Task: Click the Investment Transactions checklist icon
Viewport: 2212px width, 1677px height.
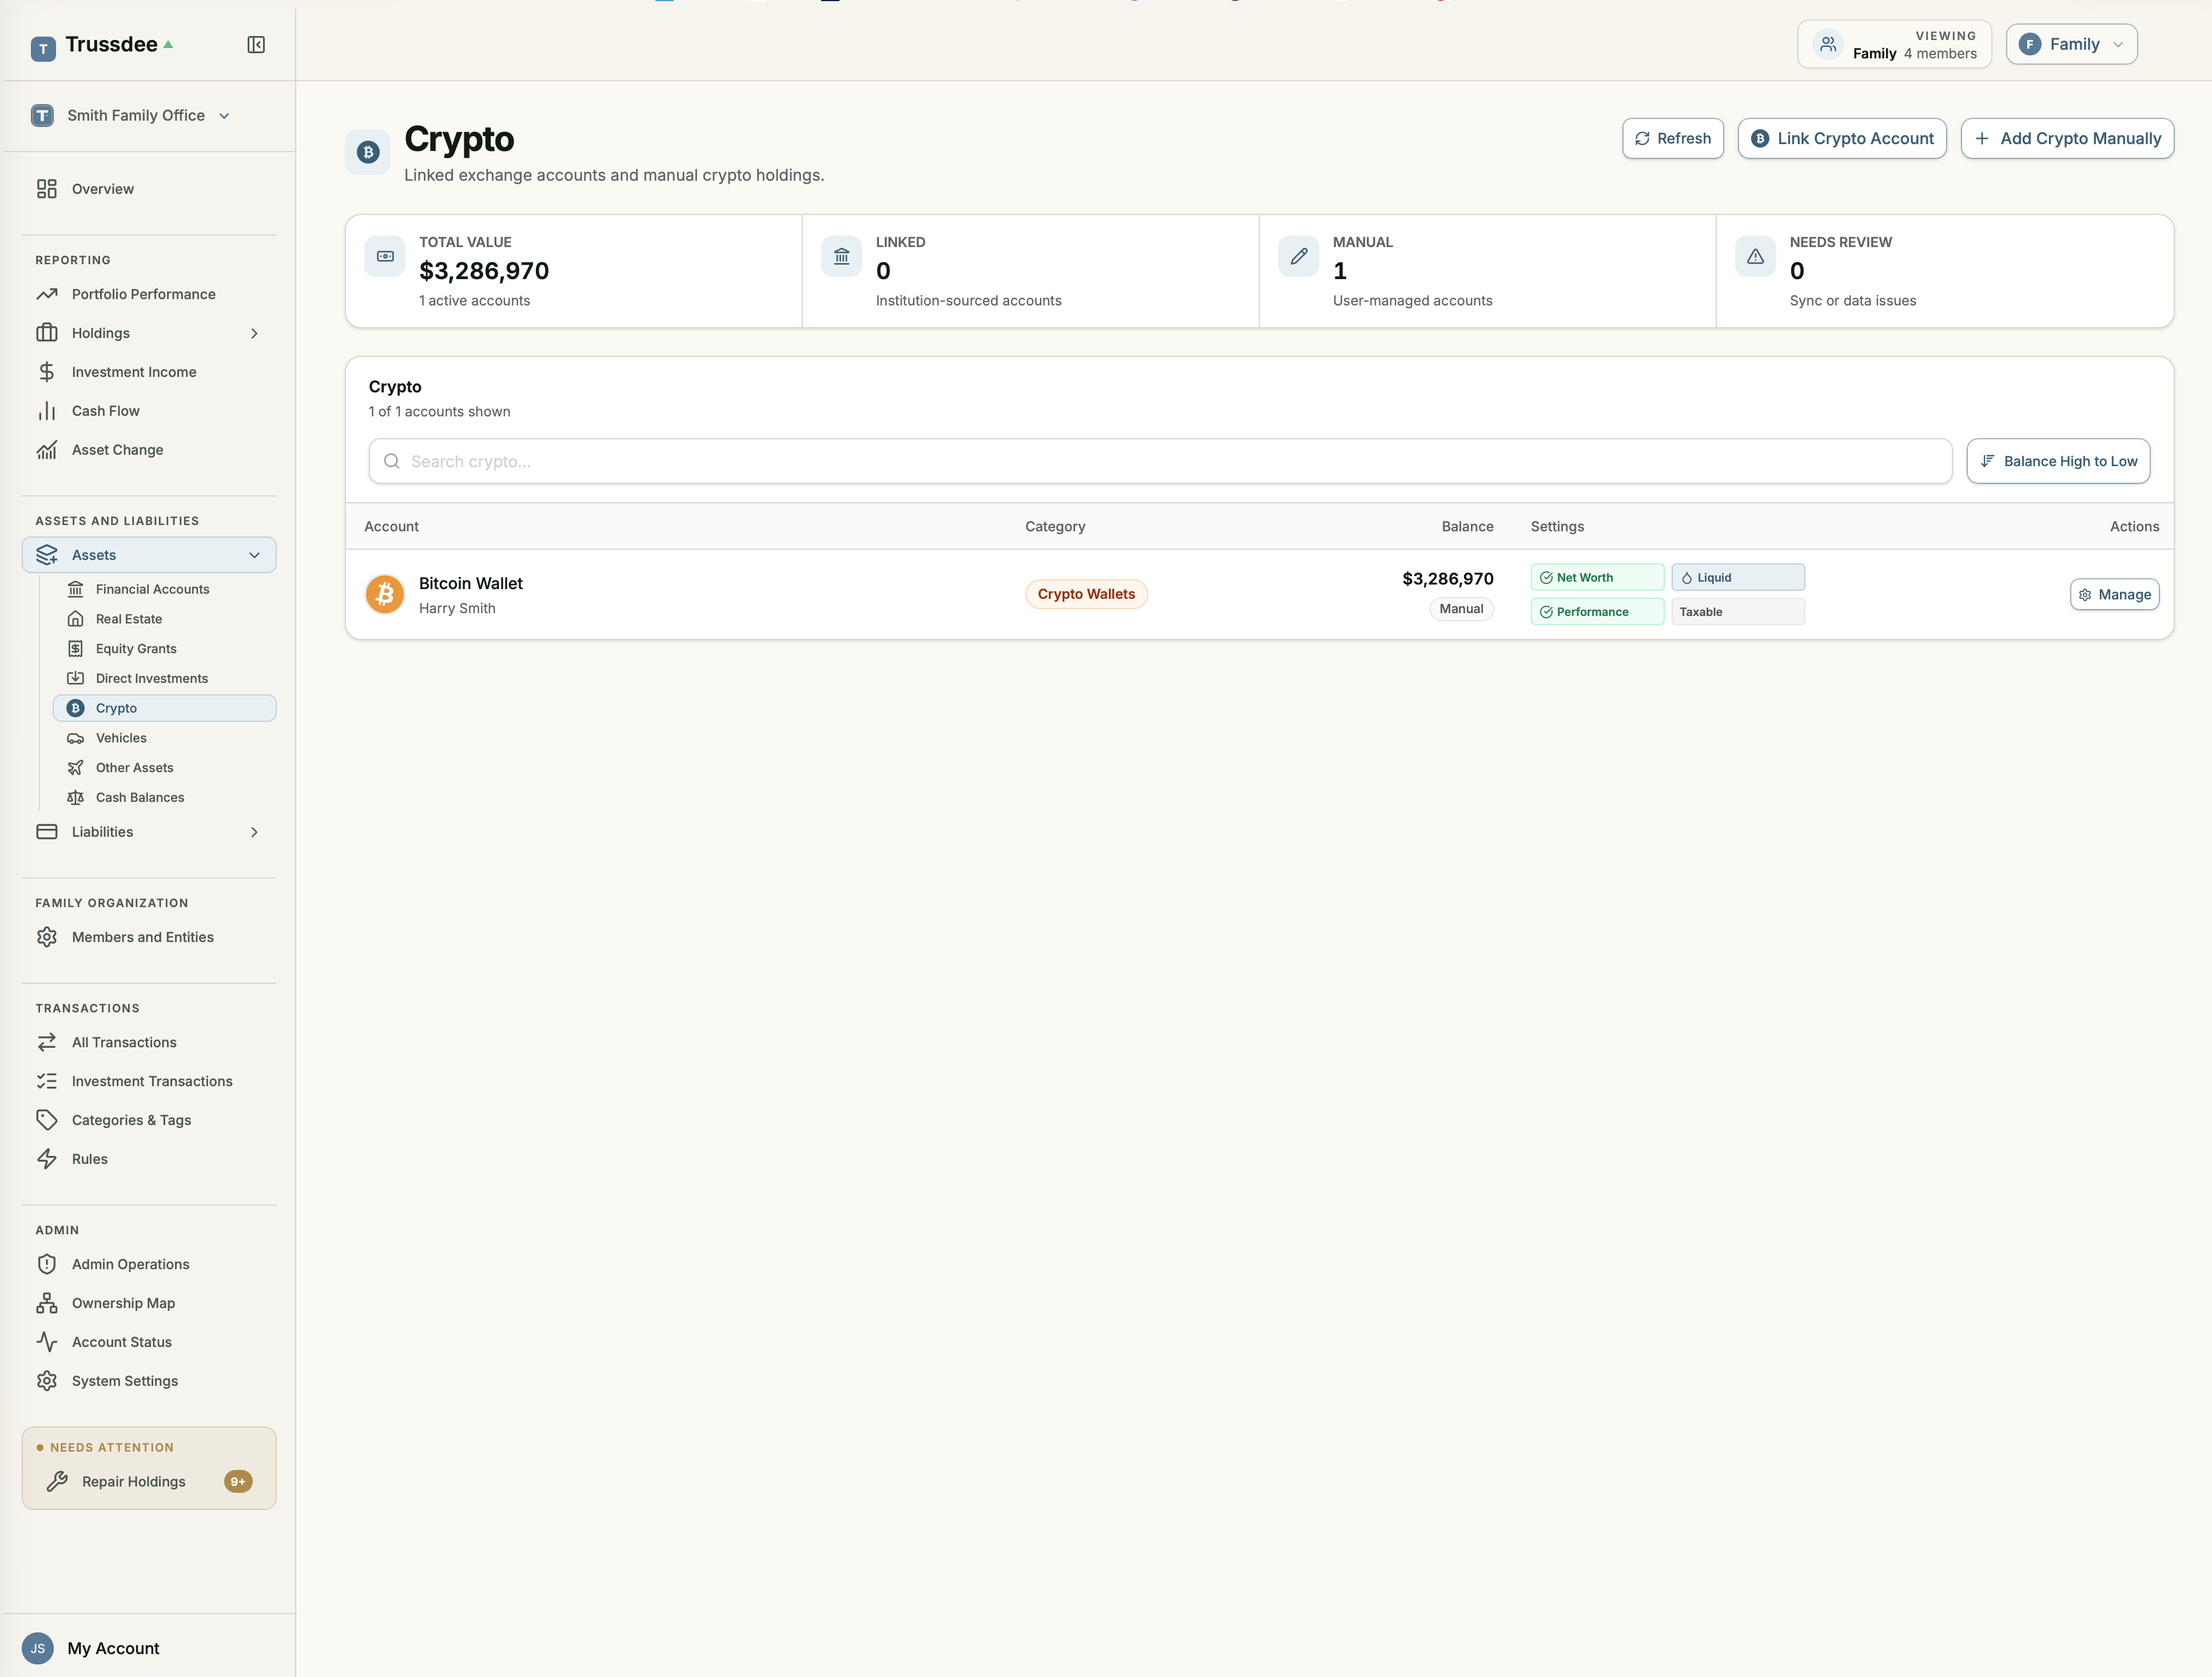Action: click(x=47, y=1081)
